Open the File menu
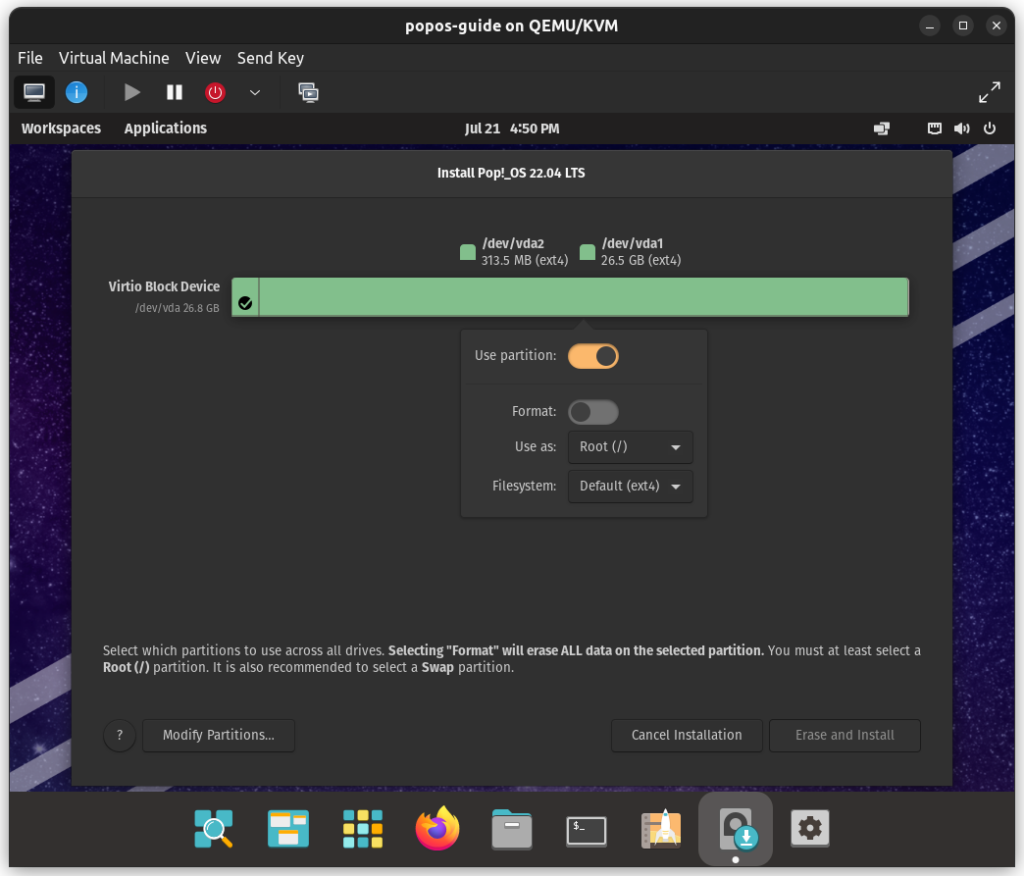 30,58
